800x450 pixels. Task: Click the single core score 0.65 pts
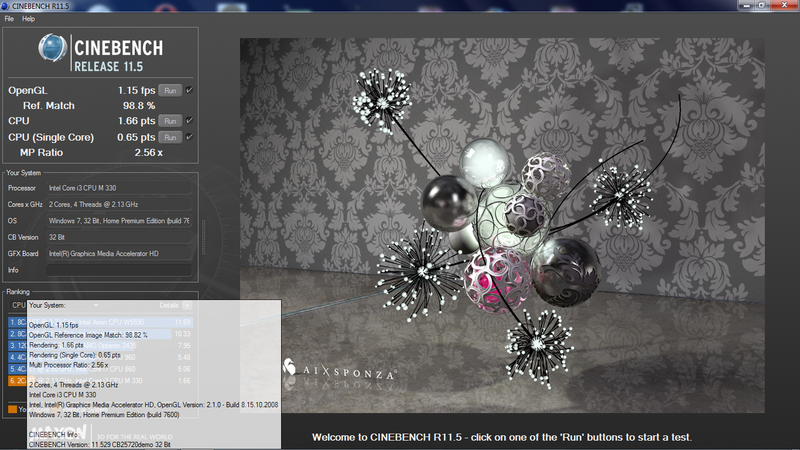click(136, 137)
